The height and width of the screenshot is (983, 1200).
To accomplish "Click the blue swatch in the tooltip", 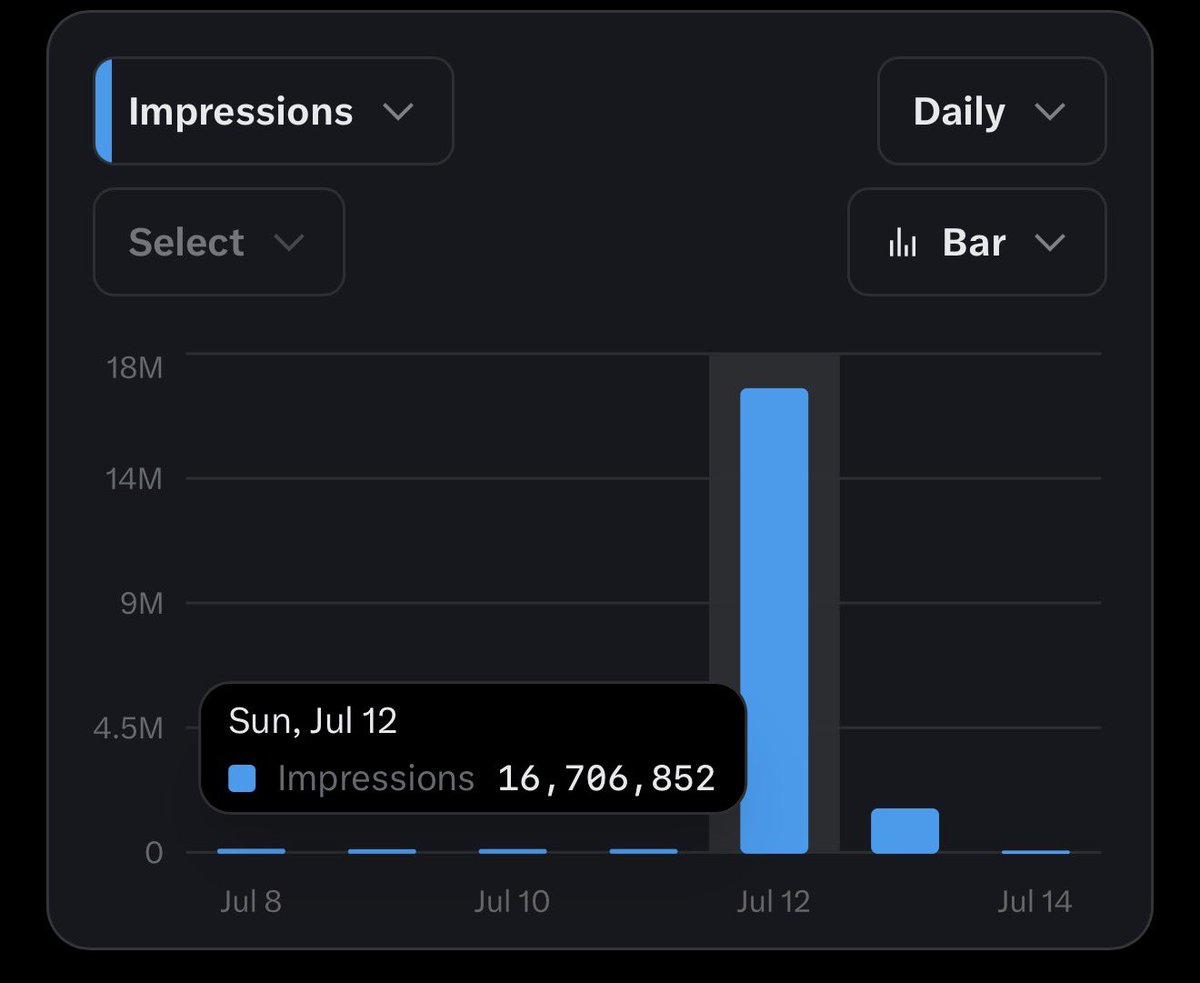I will 242,779.
